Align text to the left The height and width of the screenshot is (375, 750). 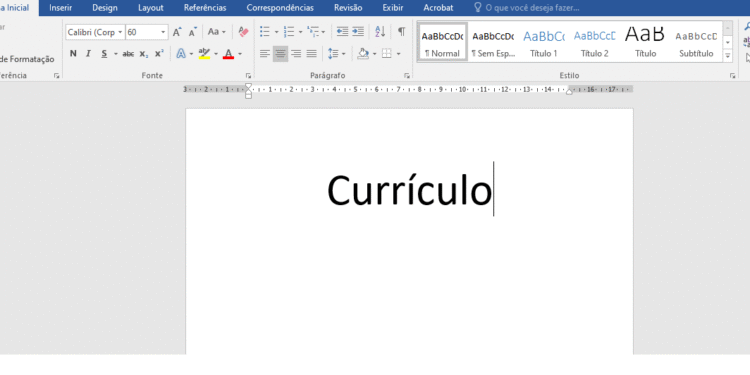pos(265,54)
